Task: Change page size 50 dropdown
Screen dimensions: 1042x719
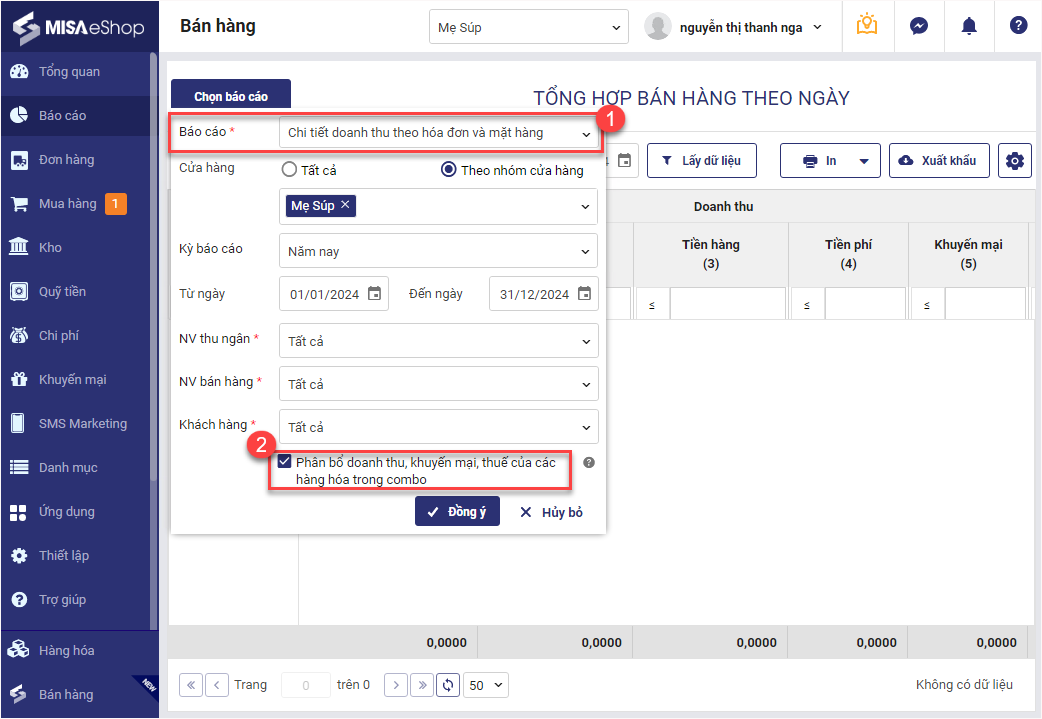Action: coord(486,685)
